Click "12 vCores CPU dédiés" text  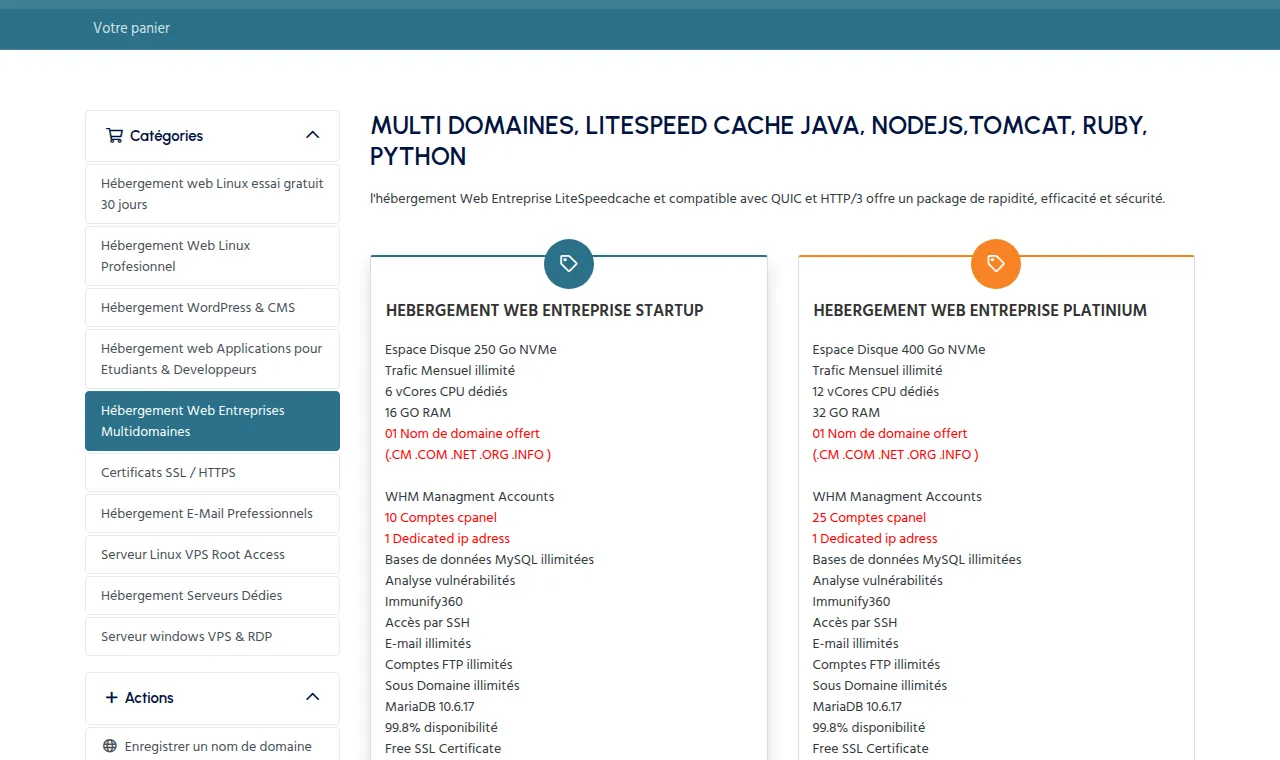pos(876,391)
